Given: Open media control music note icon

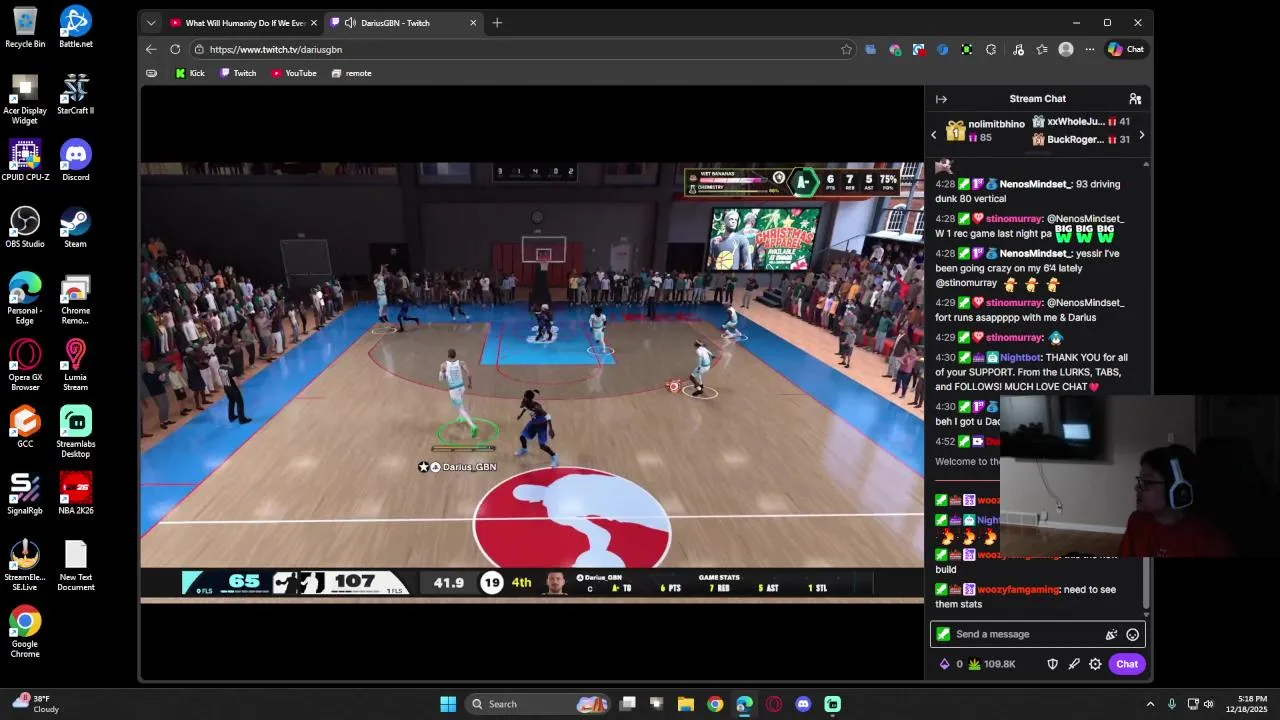Looking at the screenshot, I should point(1018,49).
